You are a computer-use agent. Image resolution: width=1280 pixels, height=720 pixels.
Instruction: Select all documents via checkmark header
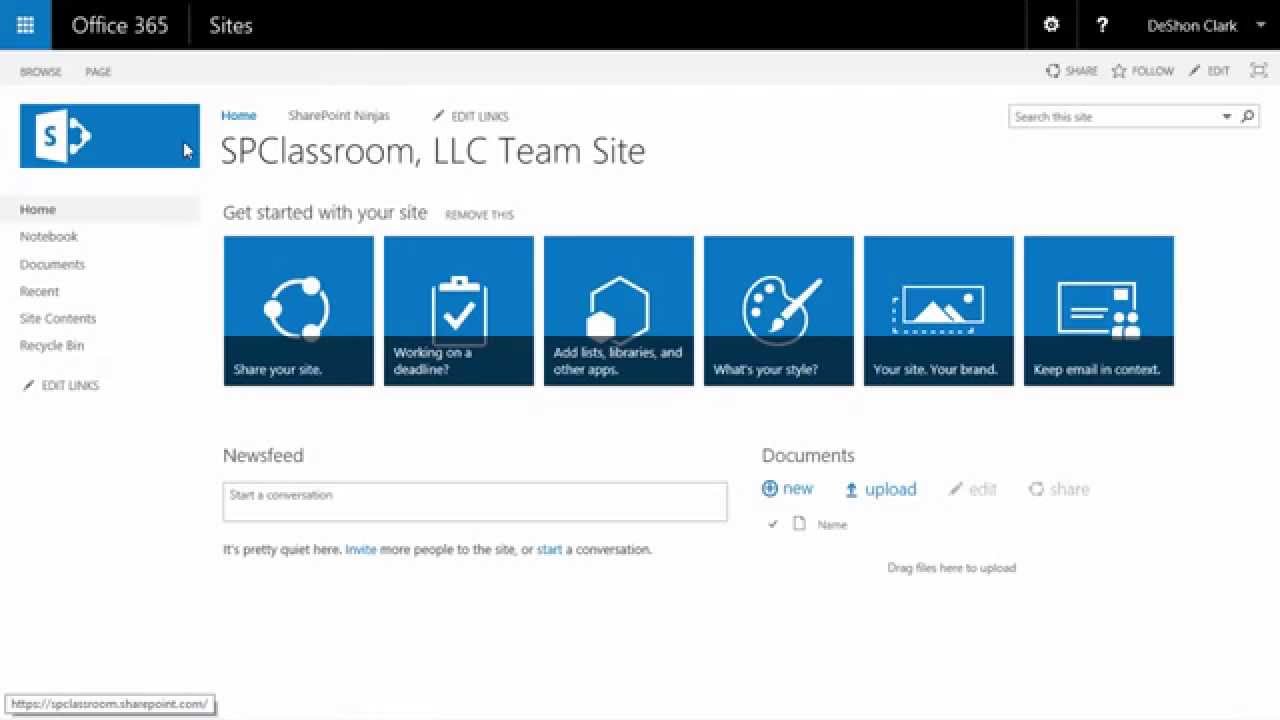[x=772, y=524]
